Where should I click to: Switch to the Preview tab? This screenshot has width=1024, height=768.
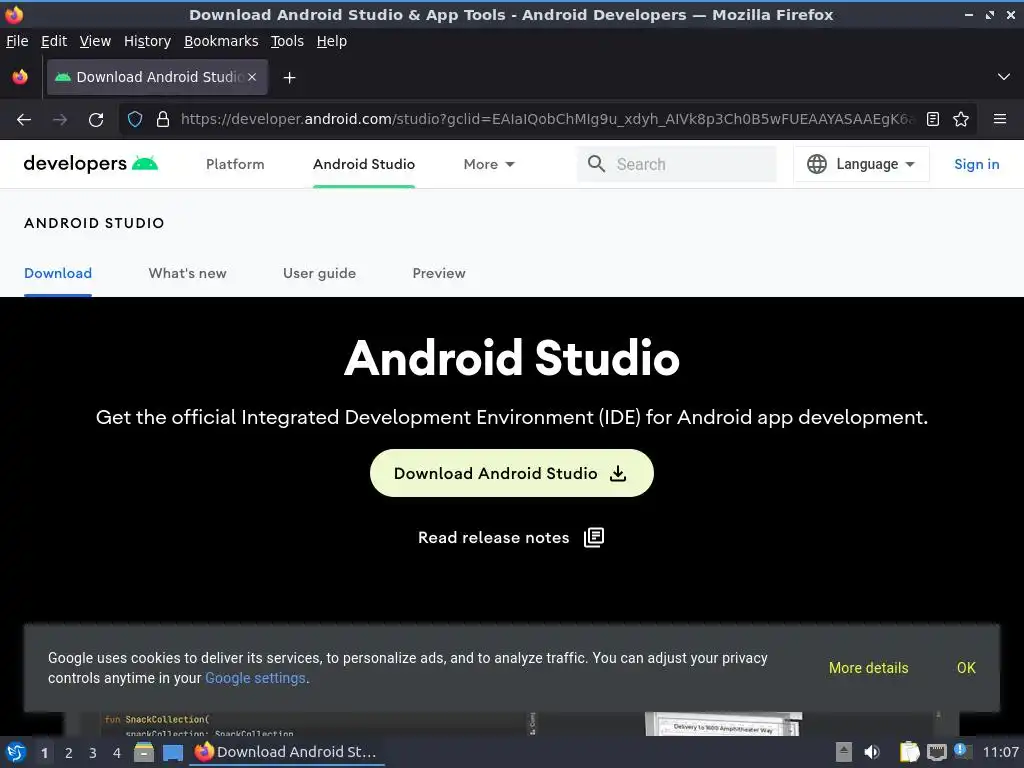point(439,274)
